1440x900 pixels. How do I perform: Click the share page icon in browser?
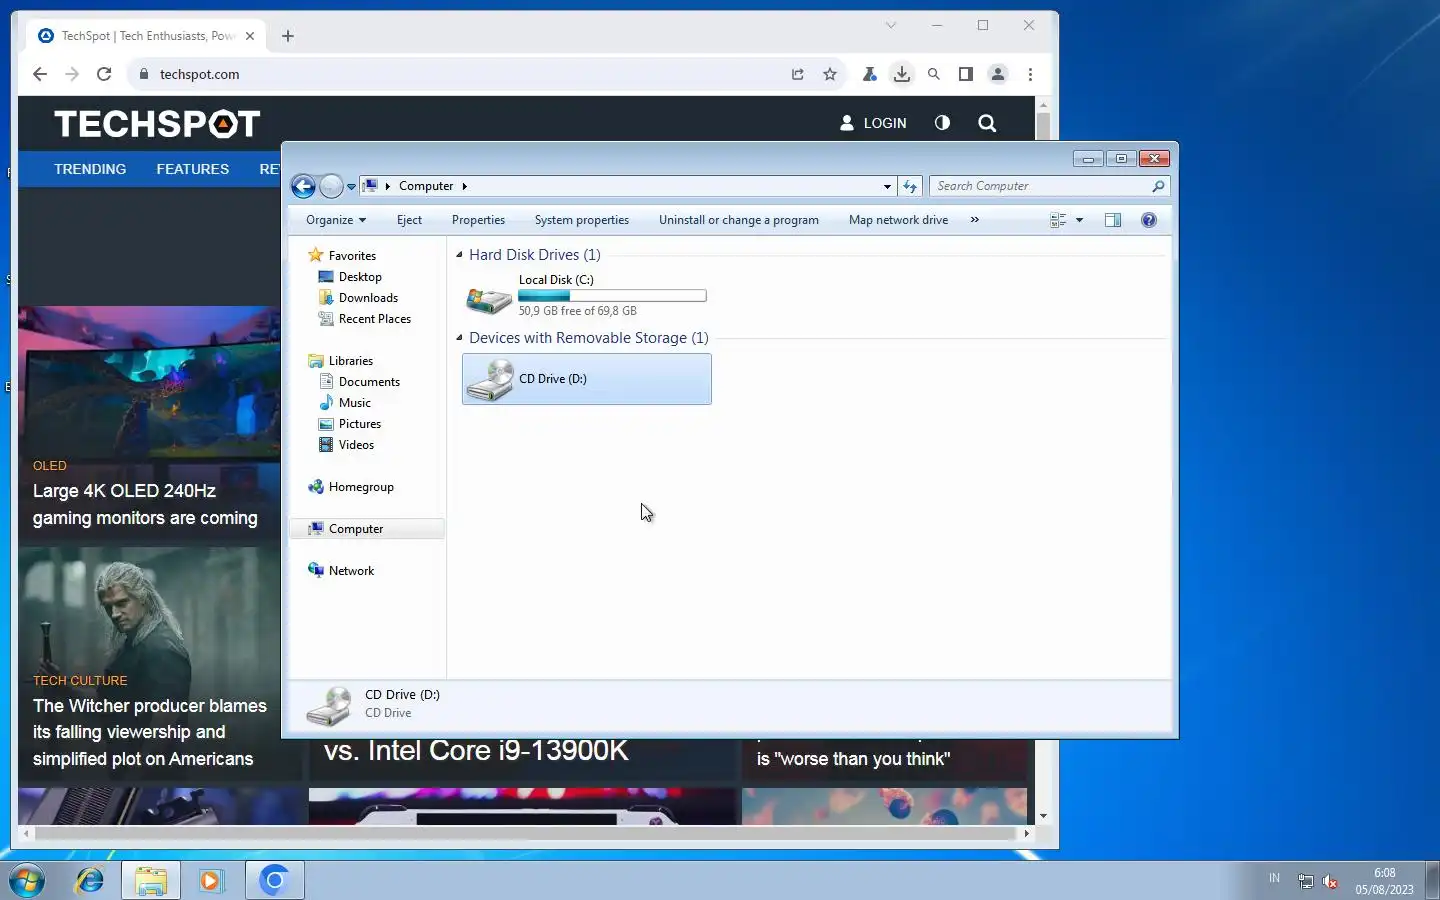797,74
